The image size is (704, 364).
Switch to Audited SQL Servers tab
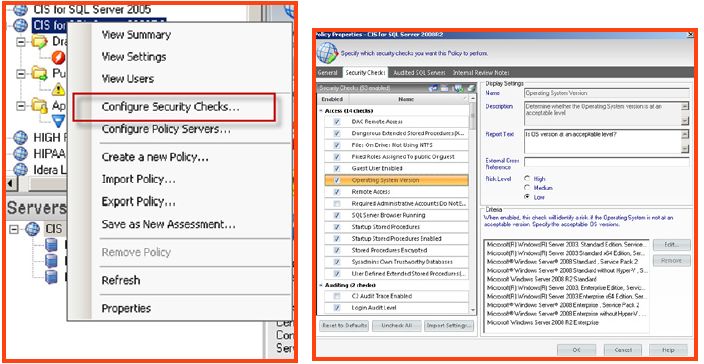(x=419, y=72)
